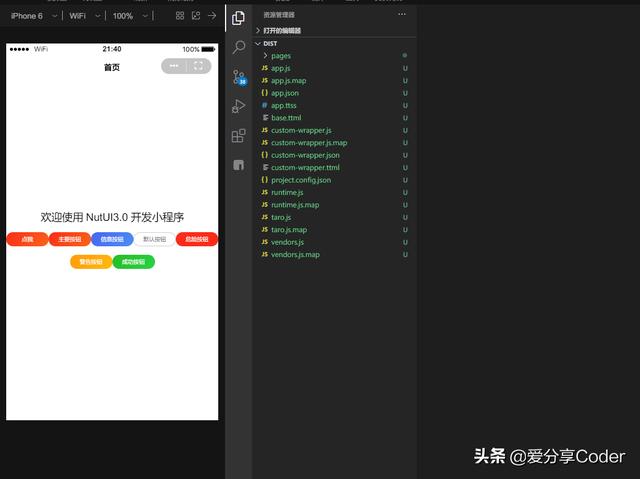Open runtime.js.map file

pos(334,205)
